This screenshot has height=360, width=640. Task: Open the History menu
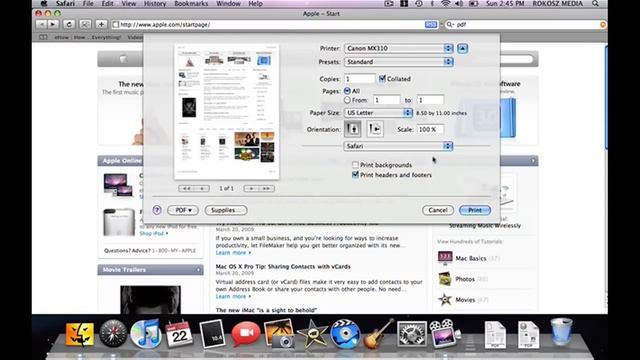click(x=155, y=4)
